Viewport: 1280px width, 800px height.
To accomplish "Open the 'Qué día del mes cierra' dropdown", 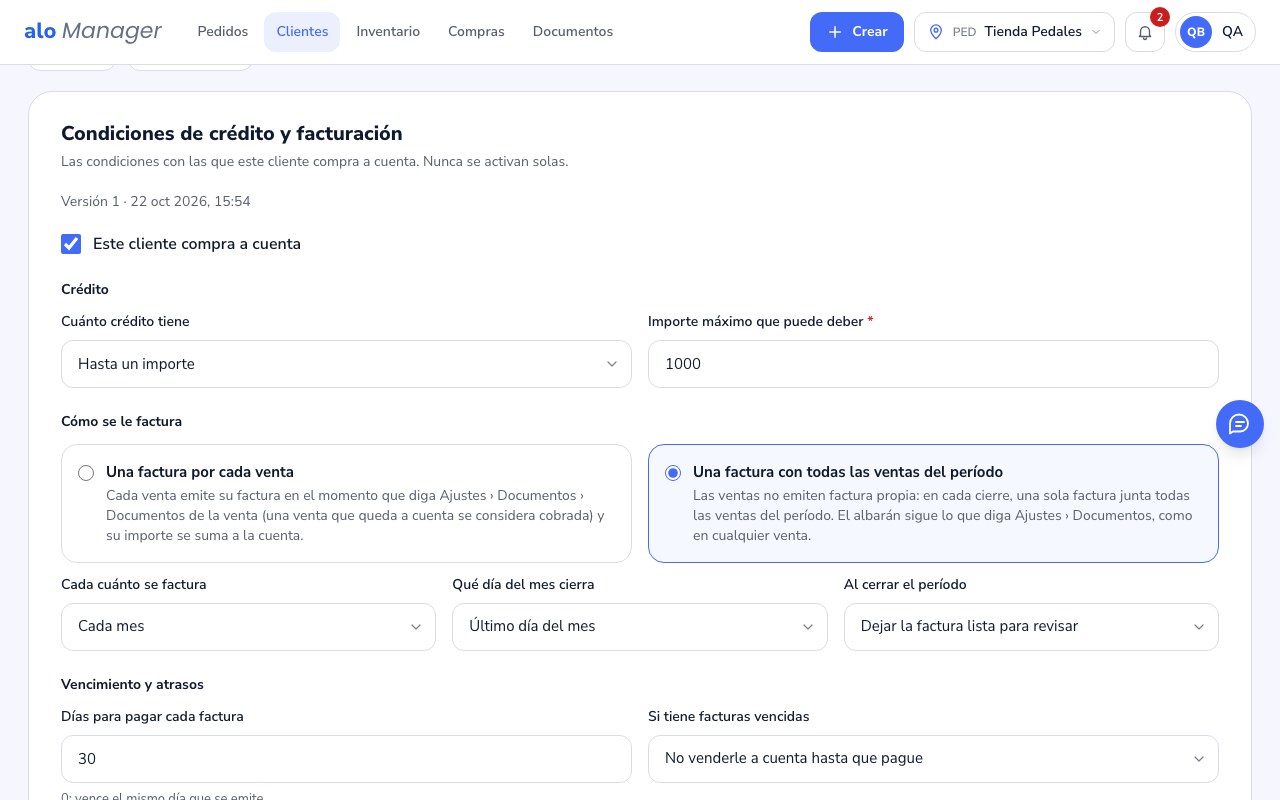I will 640,627.
